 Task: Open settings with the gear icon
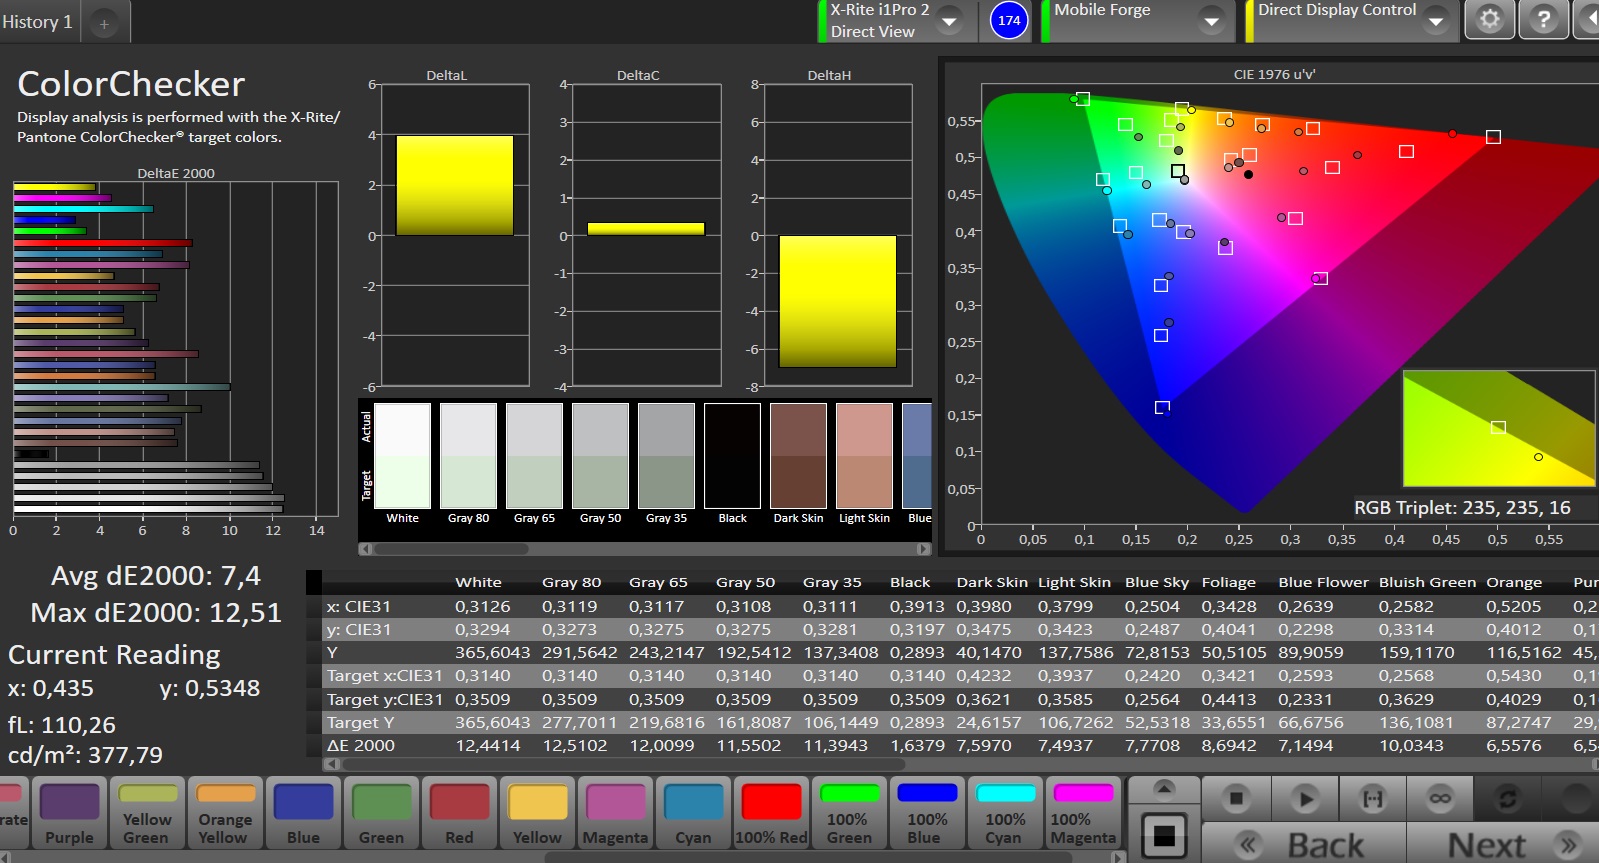pyautogui.click(x=1489, y=20)
